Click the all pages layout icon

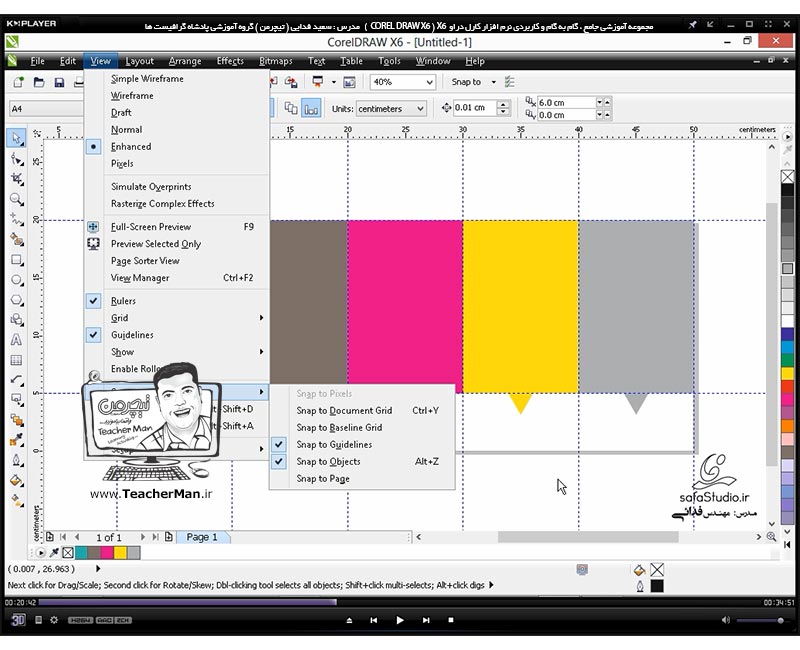coord(291,108)
